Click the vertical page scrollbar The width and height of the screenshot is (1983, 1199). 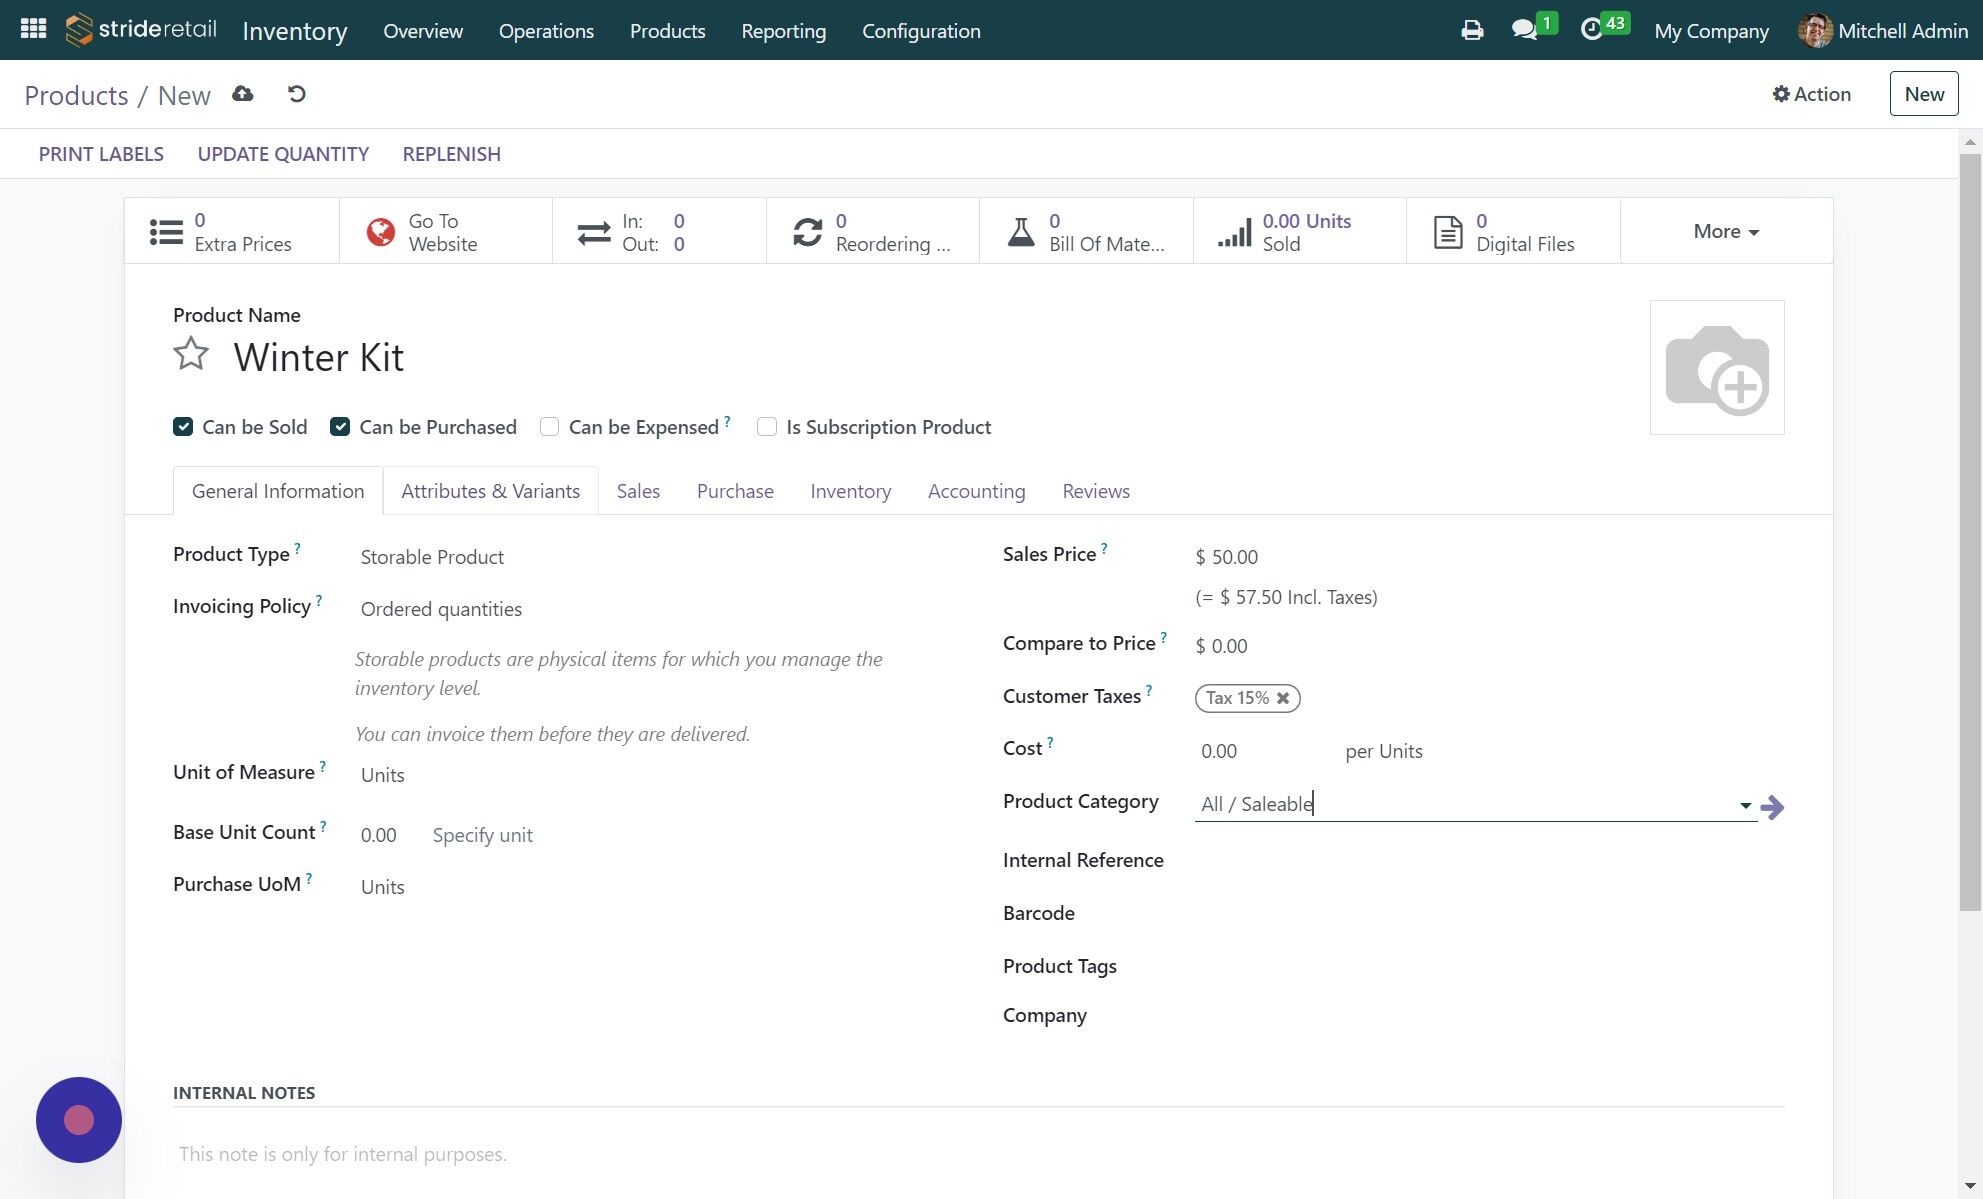[x=1969, y=530]
